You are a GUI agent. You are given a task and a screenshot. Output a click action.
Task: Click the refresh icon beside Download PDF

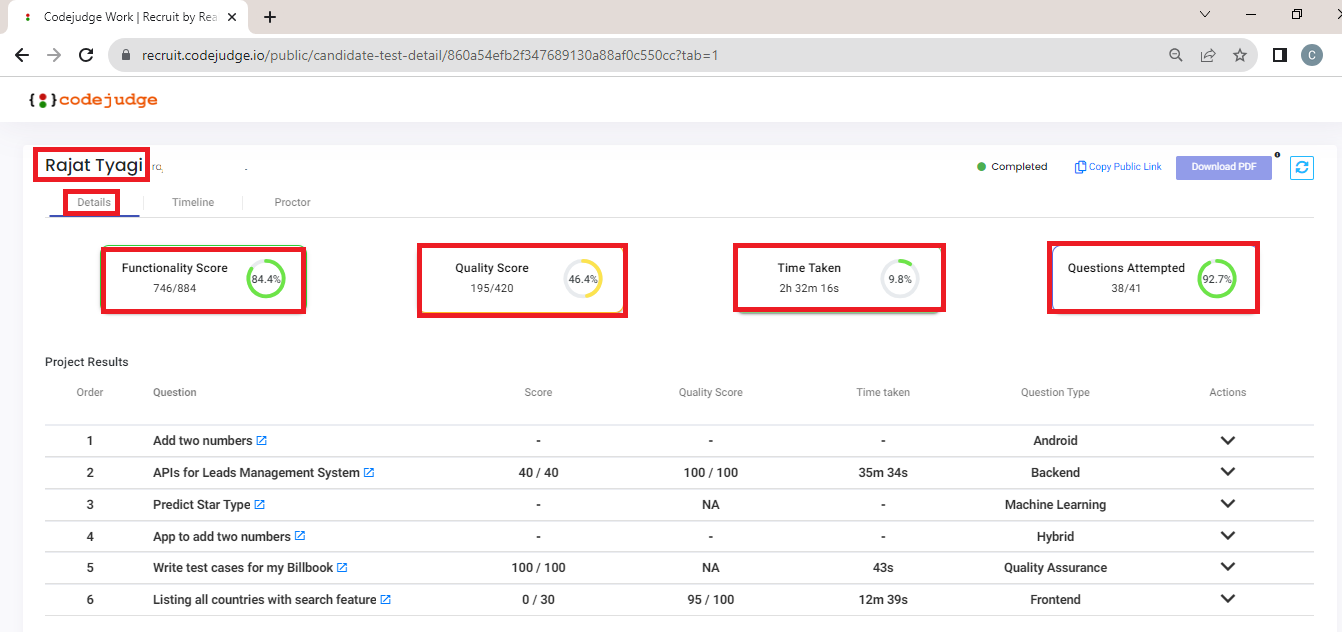click(1301, 167)
